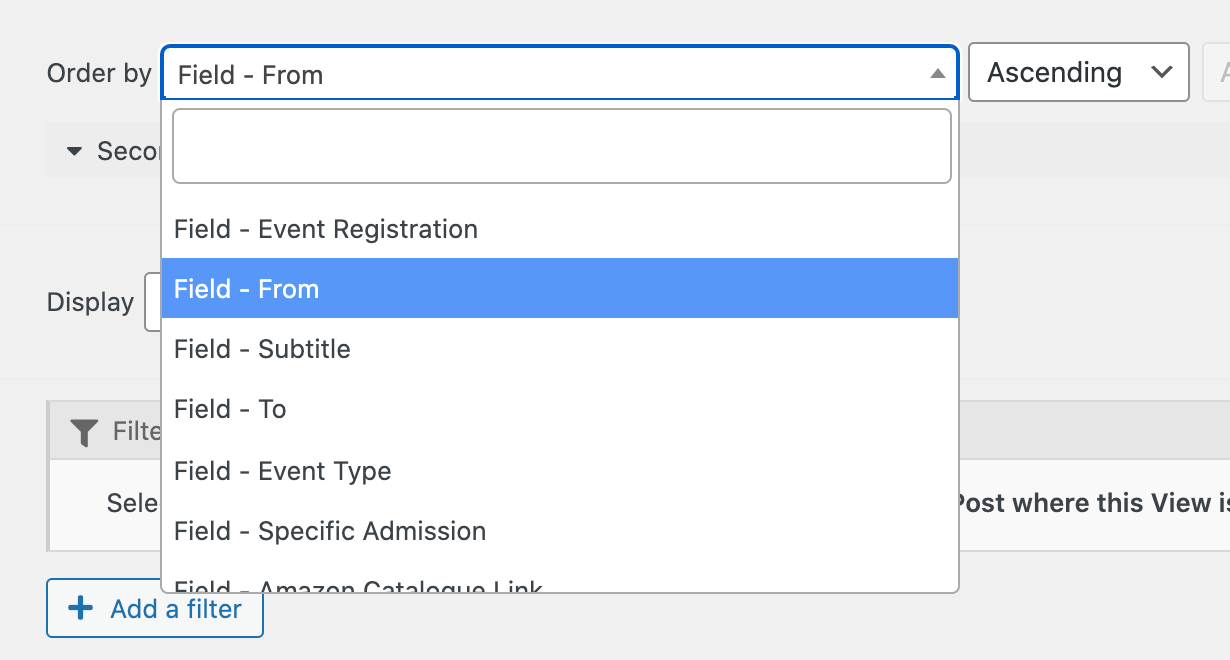Image resolution: width=1230 pixels, height=660 pixels.
Task: Choose Field - To from the list
Action: [x=560, y=409]
